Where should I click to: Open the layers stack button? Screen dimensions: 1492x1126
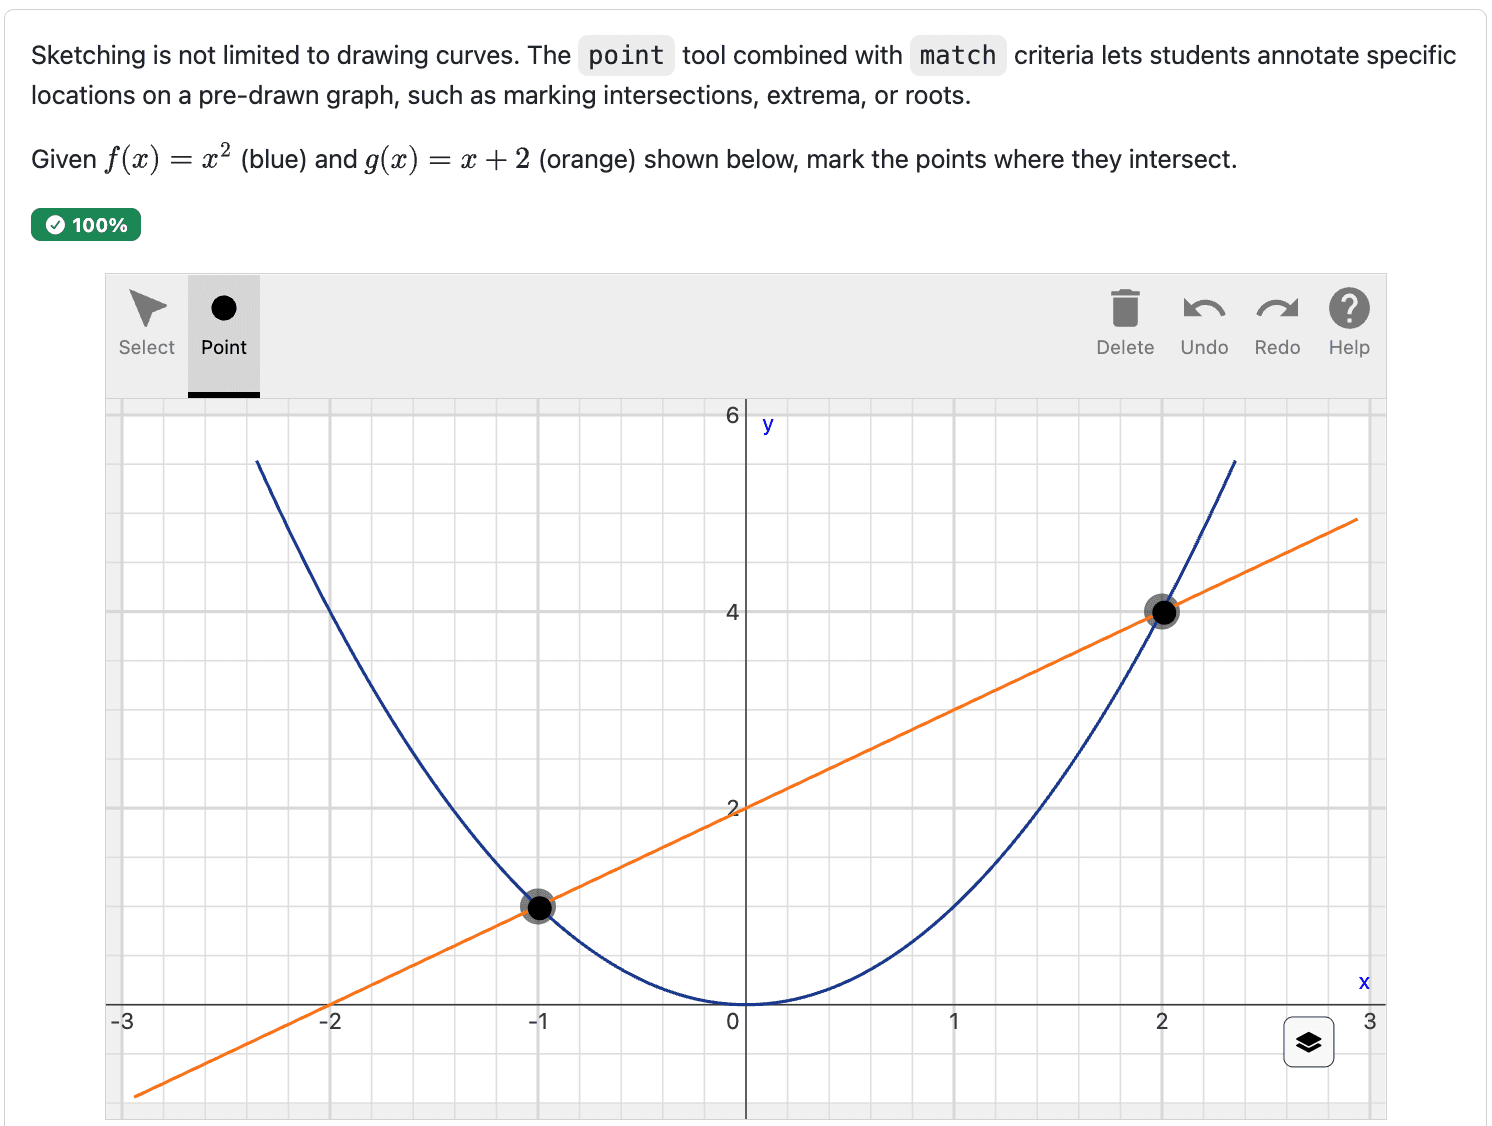coord(1309,1042)
